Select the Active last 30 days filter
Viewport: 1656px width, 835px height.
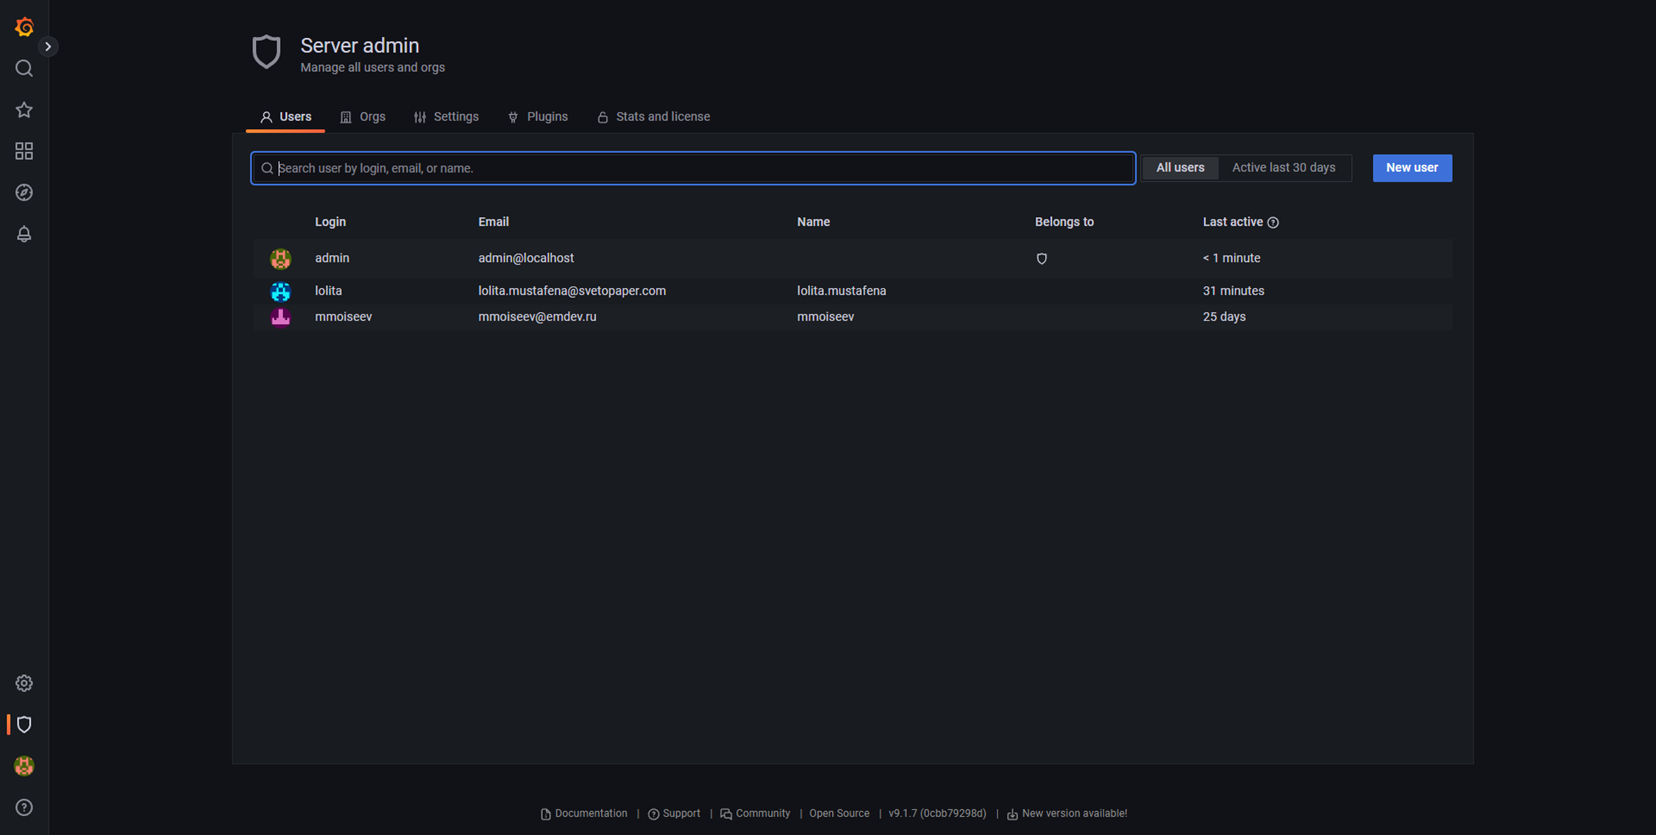click(x=1283, y=168)
